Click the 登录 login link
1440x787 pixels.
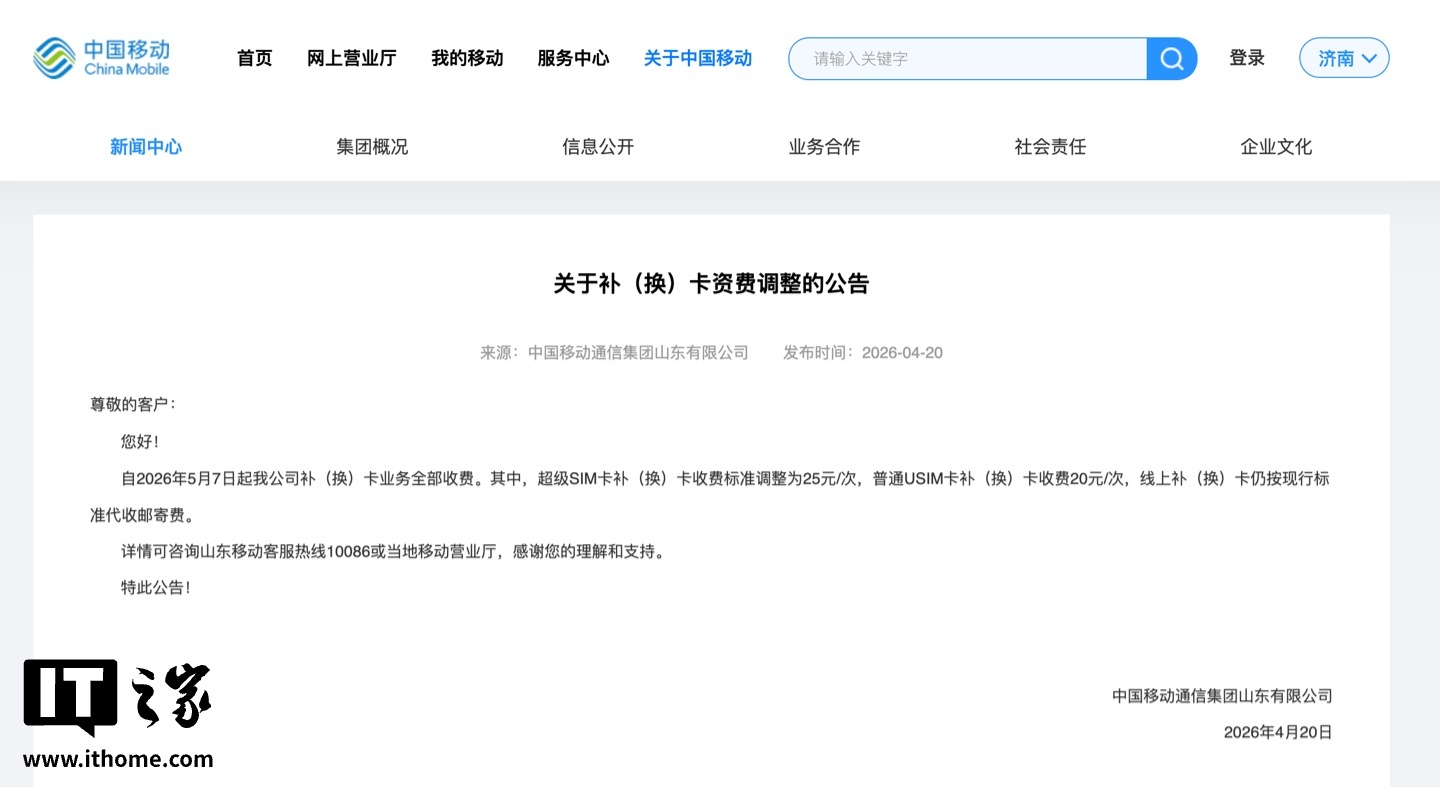click(x=1247, y=59)
